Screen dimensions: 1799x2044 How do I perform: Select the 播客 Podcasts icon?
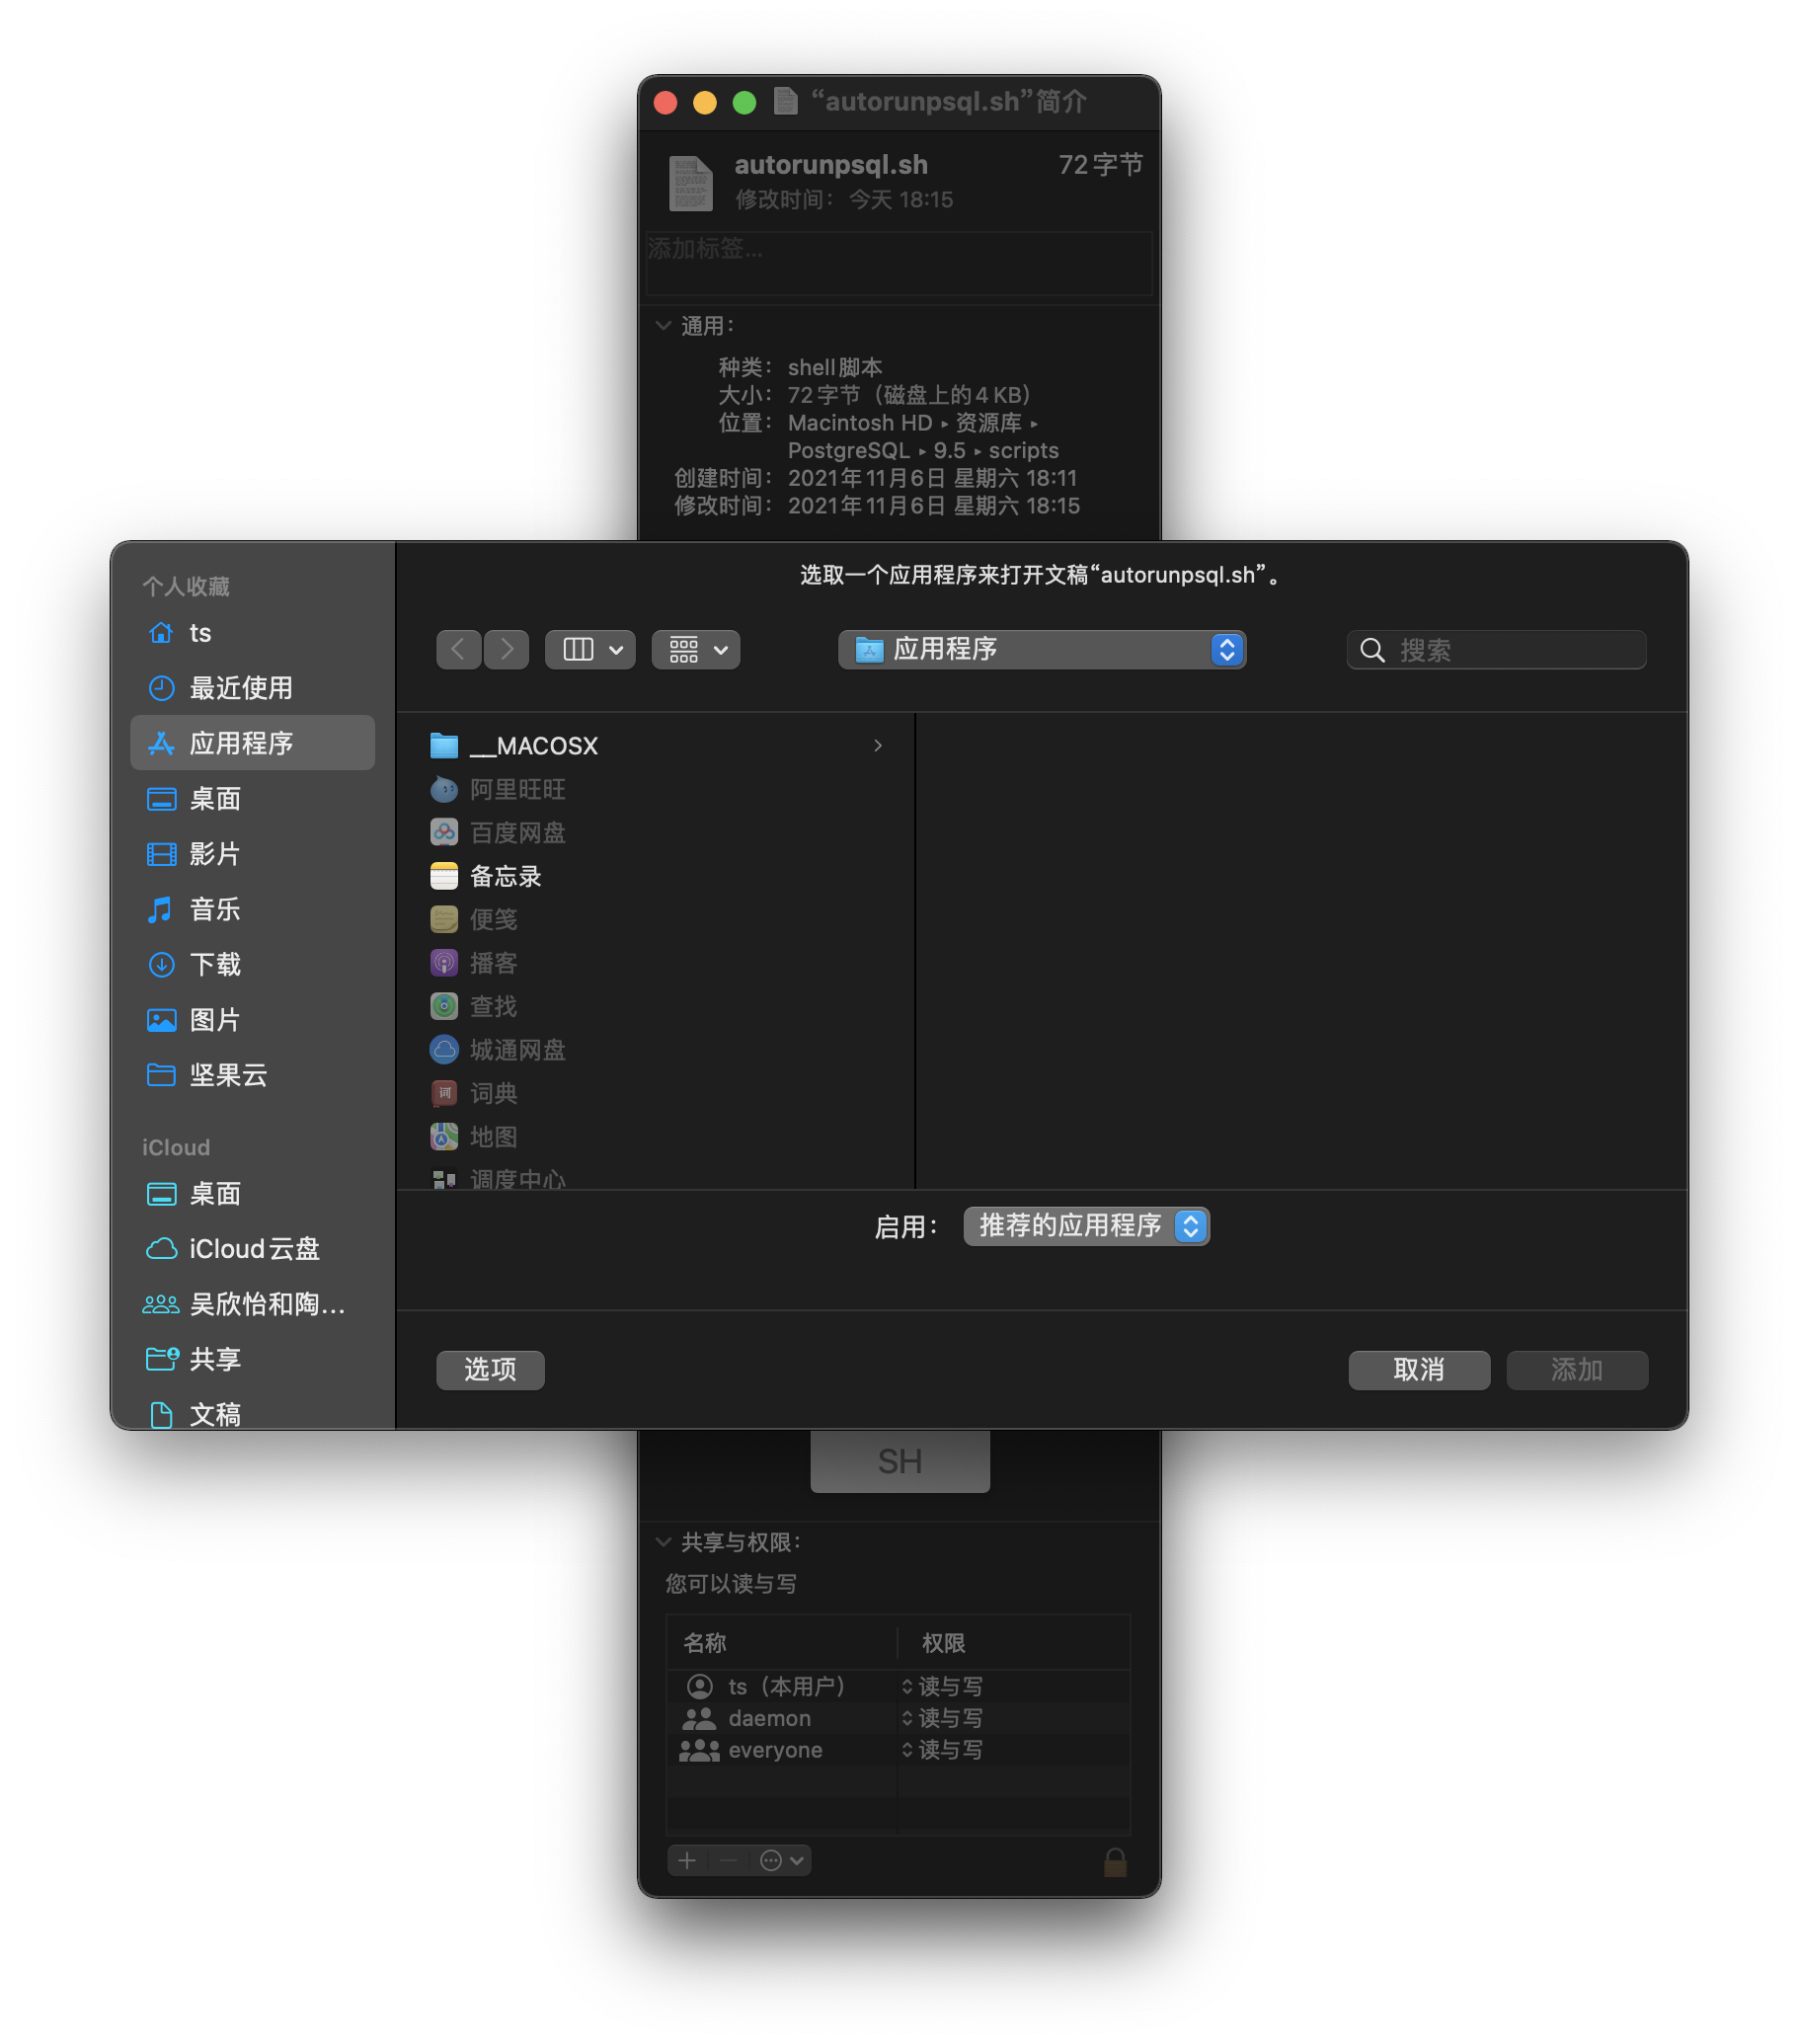click(x=494, y=962)
